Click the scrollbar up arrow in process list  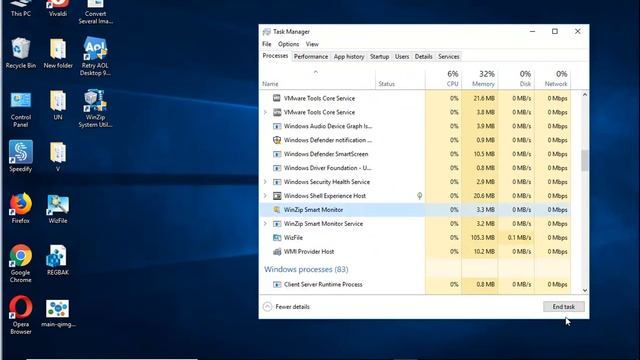pos(584,95)
